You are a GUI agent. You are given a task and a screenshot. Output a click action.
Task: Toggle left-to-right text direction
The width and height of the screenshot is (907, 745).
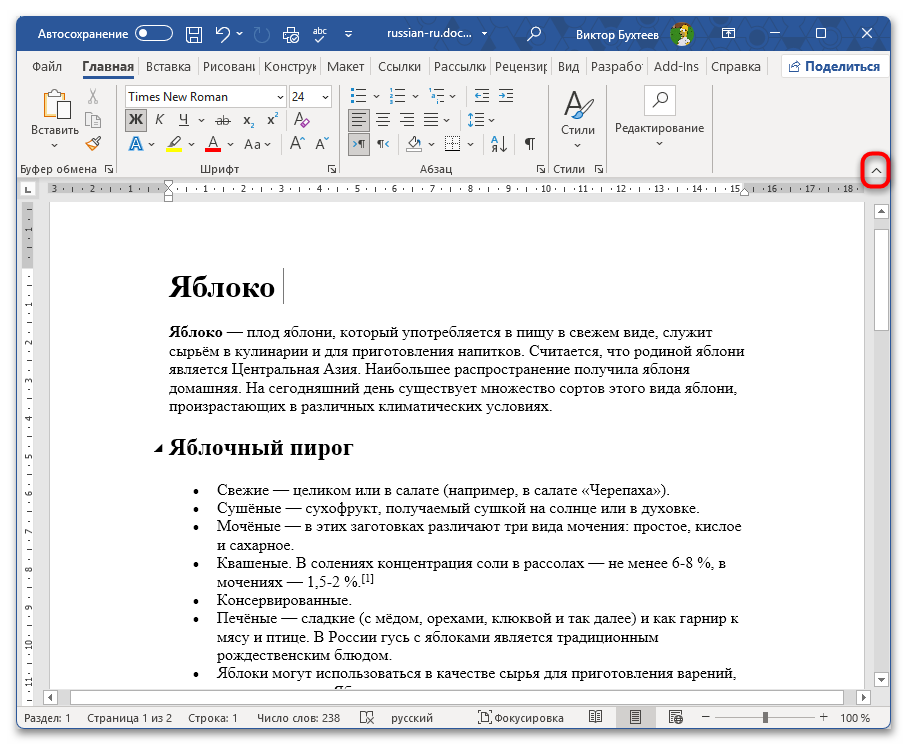pyautogui.click(x=359, y=144)
